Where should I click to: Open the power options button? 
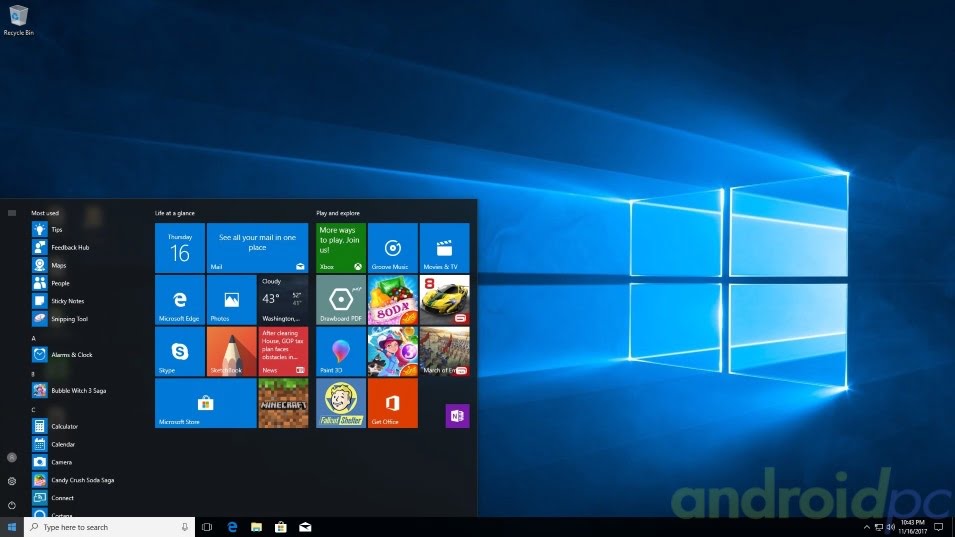(12, 506)
